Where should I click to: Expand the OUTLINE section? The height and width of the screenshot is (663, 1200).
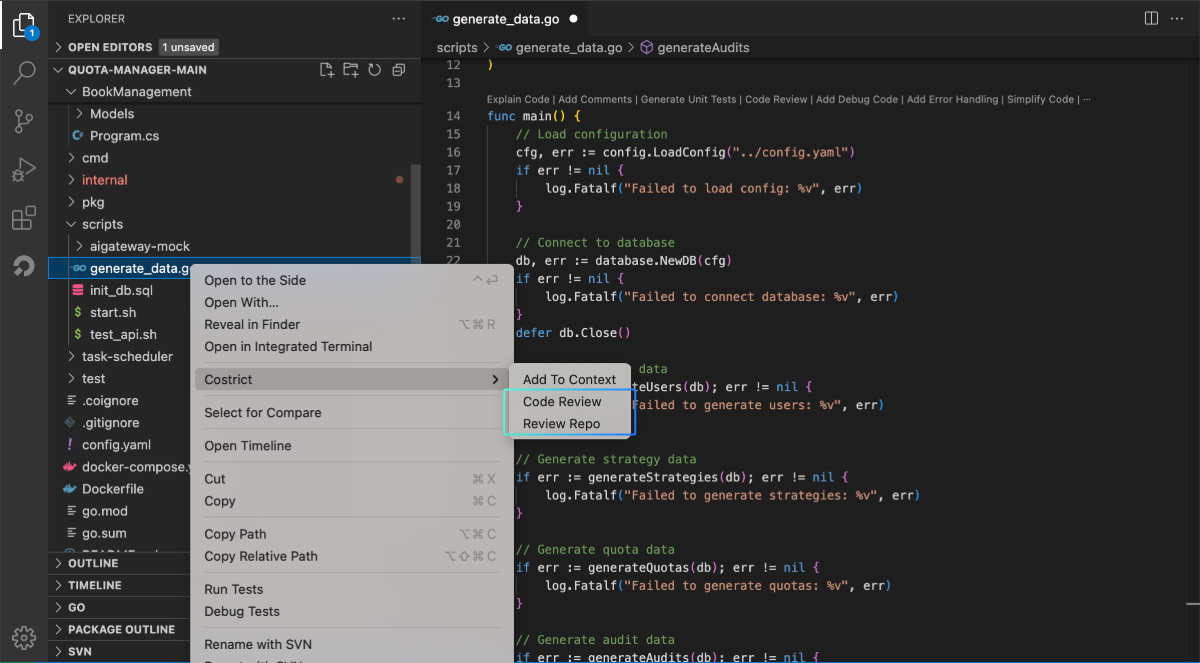[x=93, y=563]
